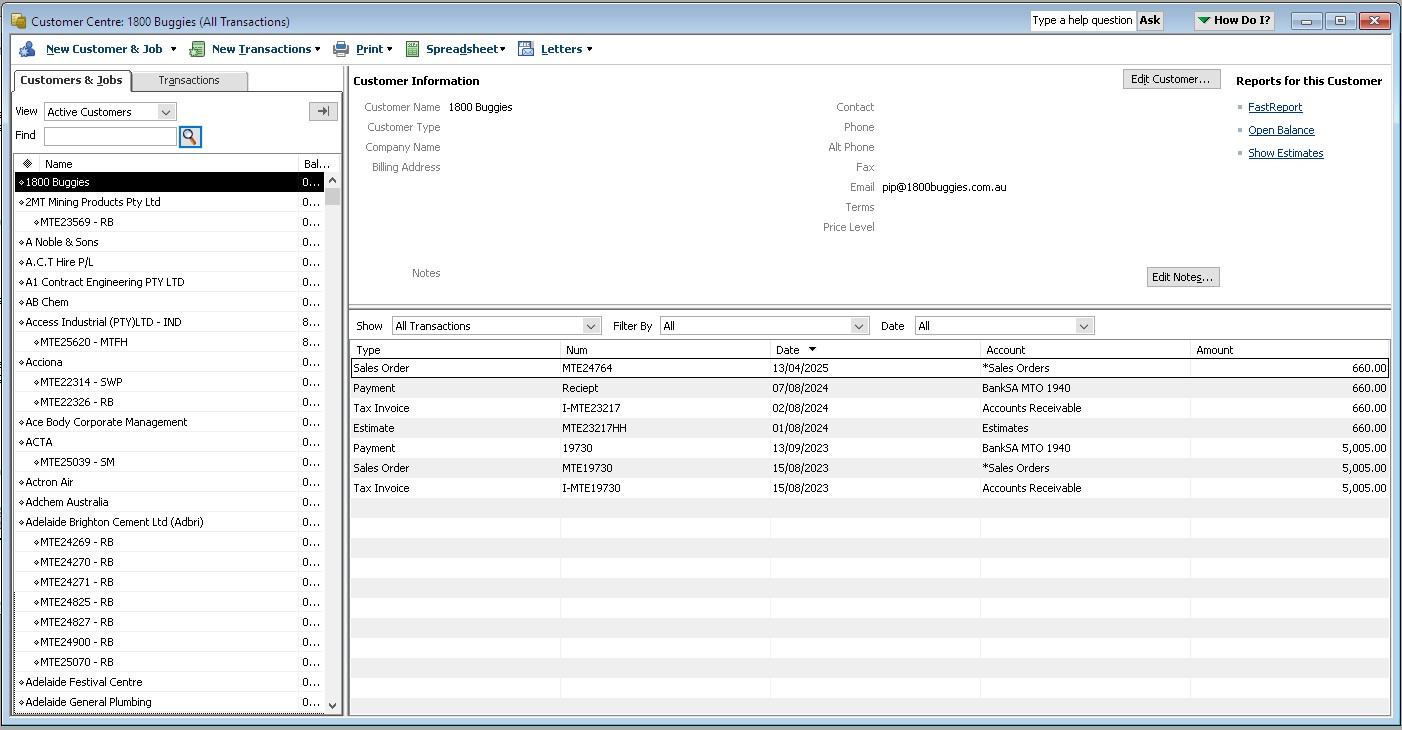Open the Spreadsheet menu
Screen dimensions: 1402x730
(466, 49)
